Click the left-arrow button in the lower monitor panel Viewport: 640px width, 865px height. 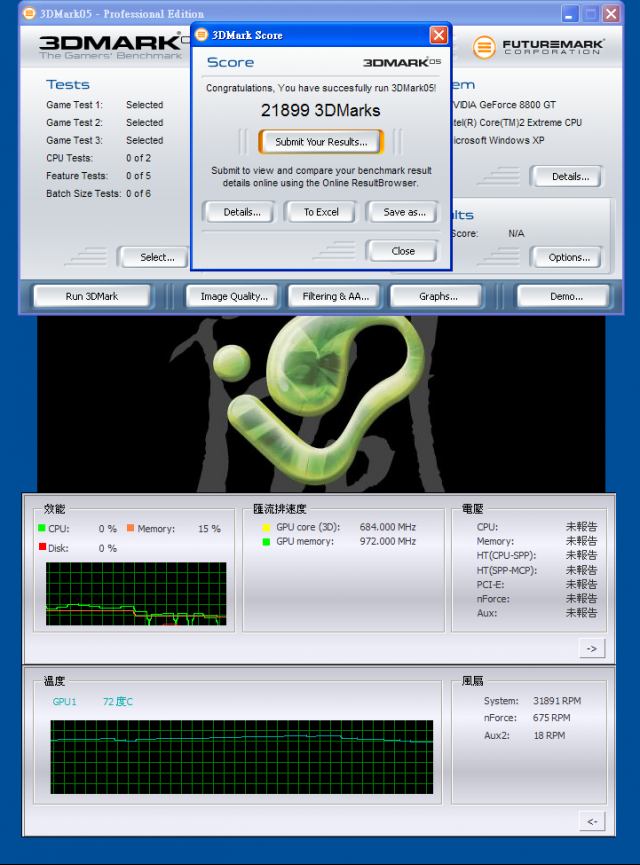click(592, 821)
